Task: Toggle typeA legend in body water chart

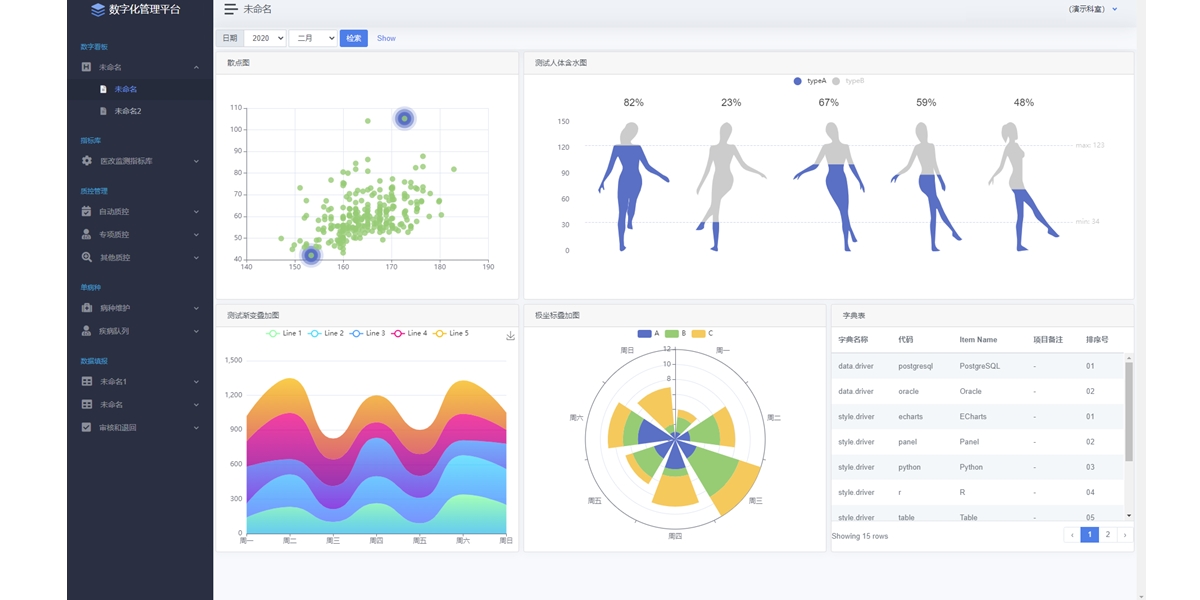Action: 809,81
